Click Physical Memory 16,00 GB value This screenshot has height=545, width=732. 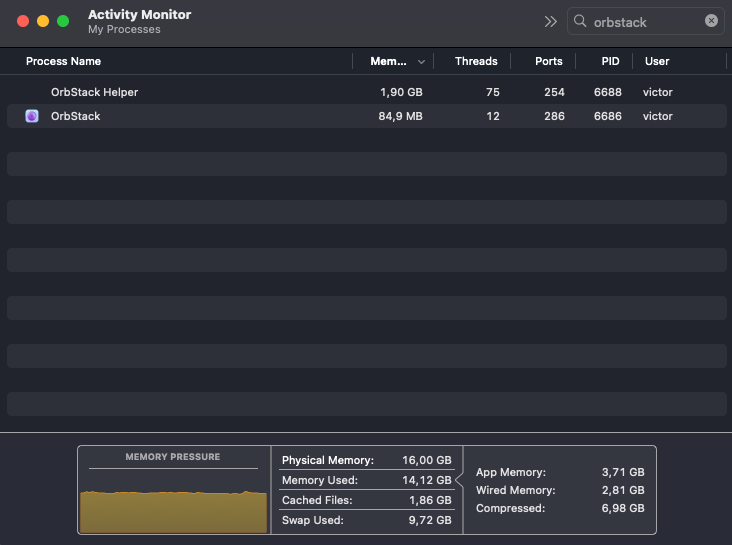pyautogui.click(x=427, y=460)
